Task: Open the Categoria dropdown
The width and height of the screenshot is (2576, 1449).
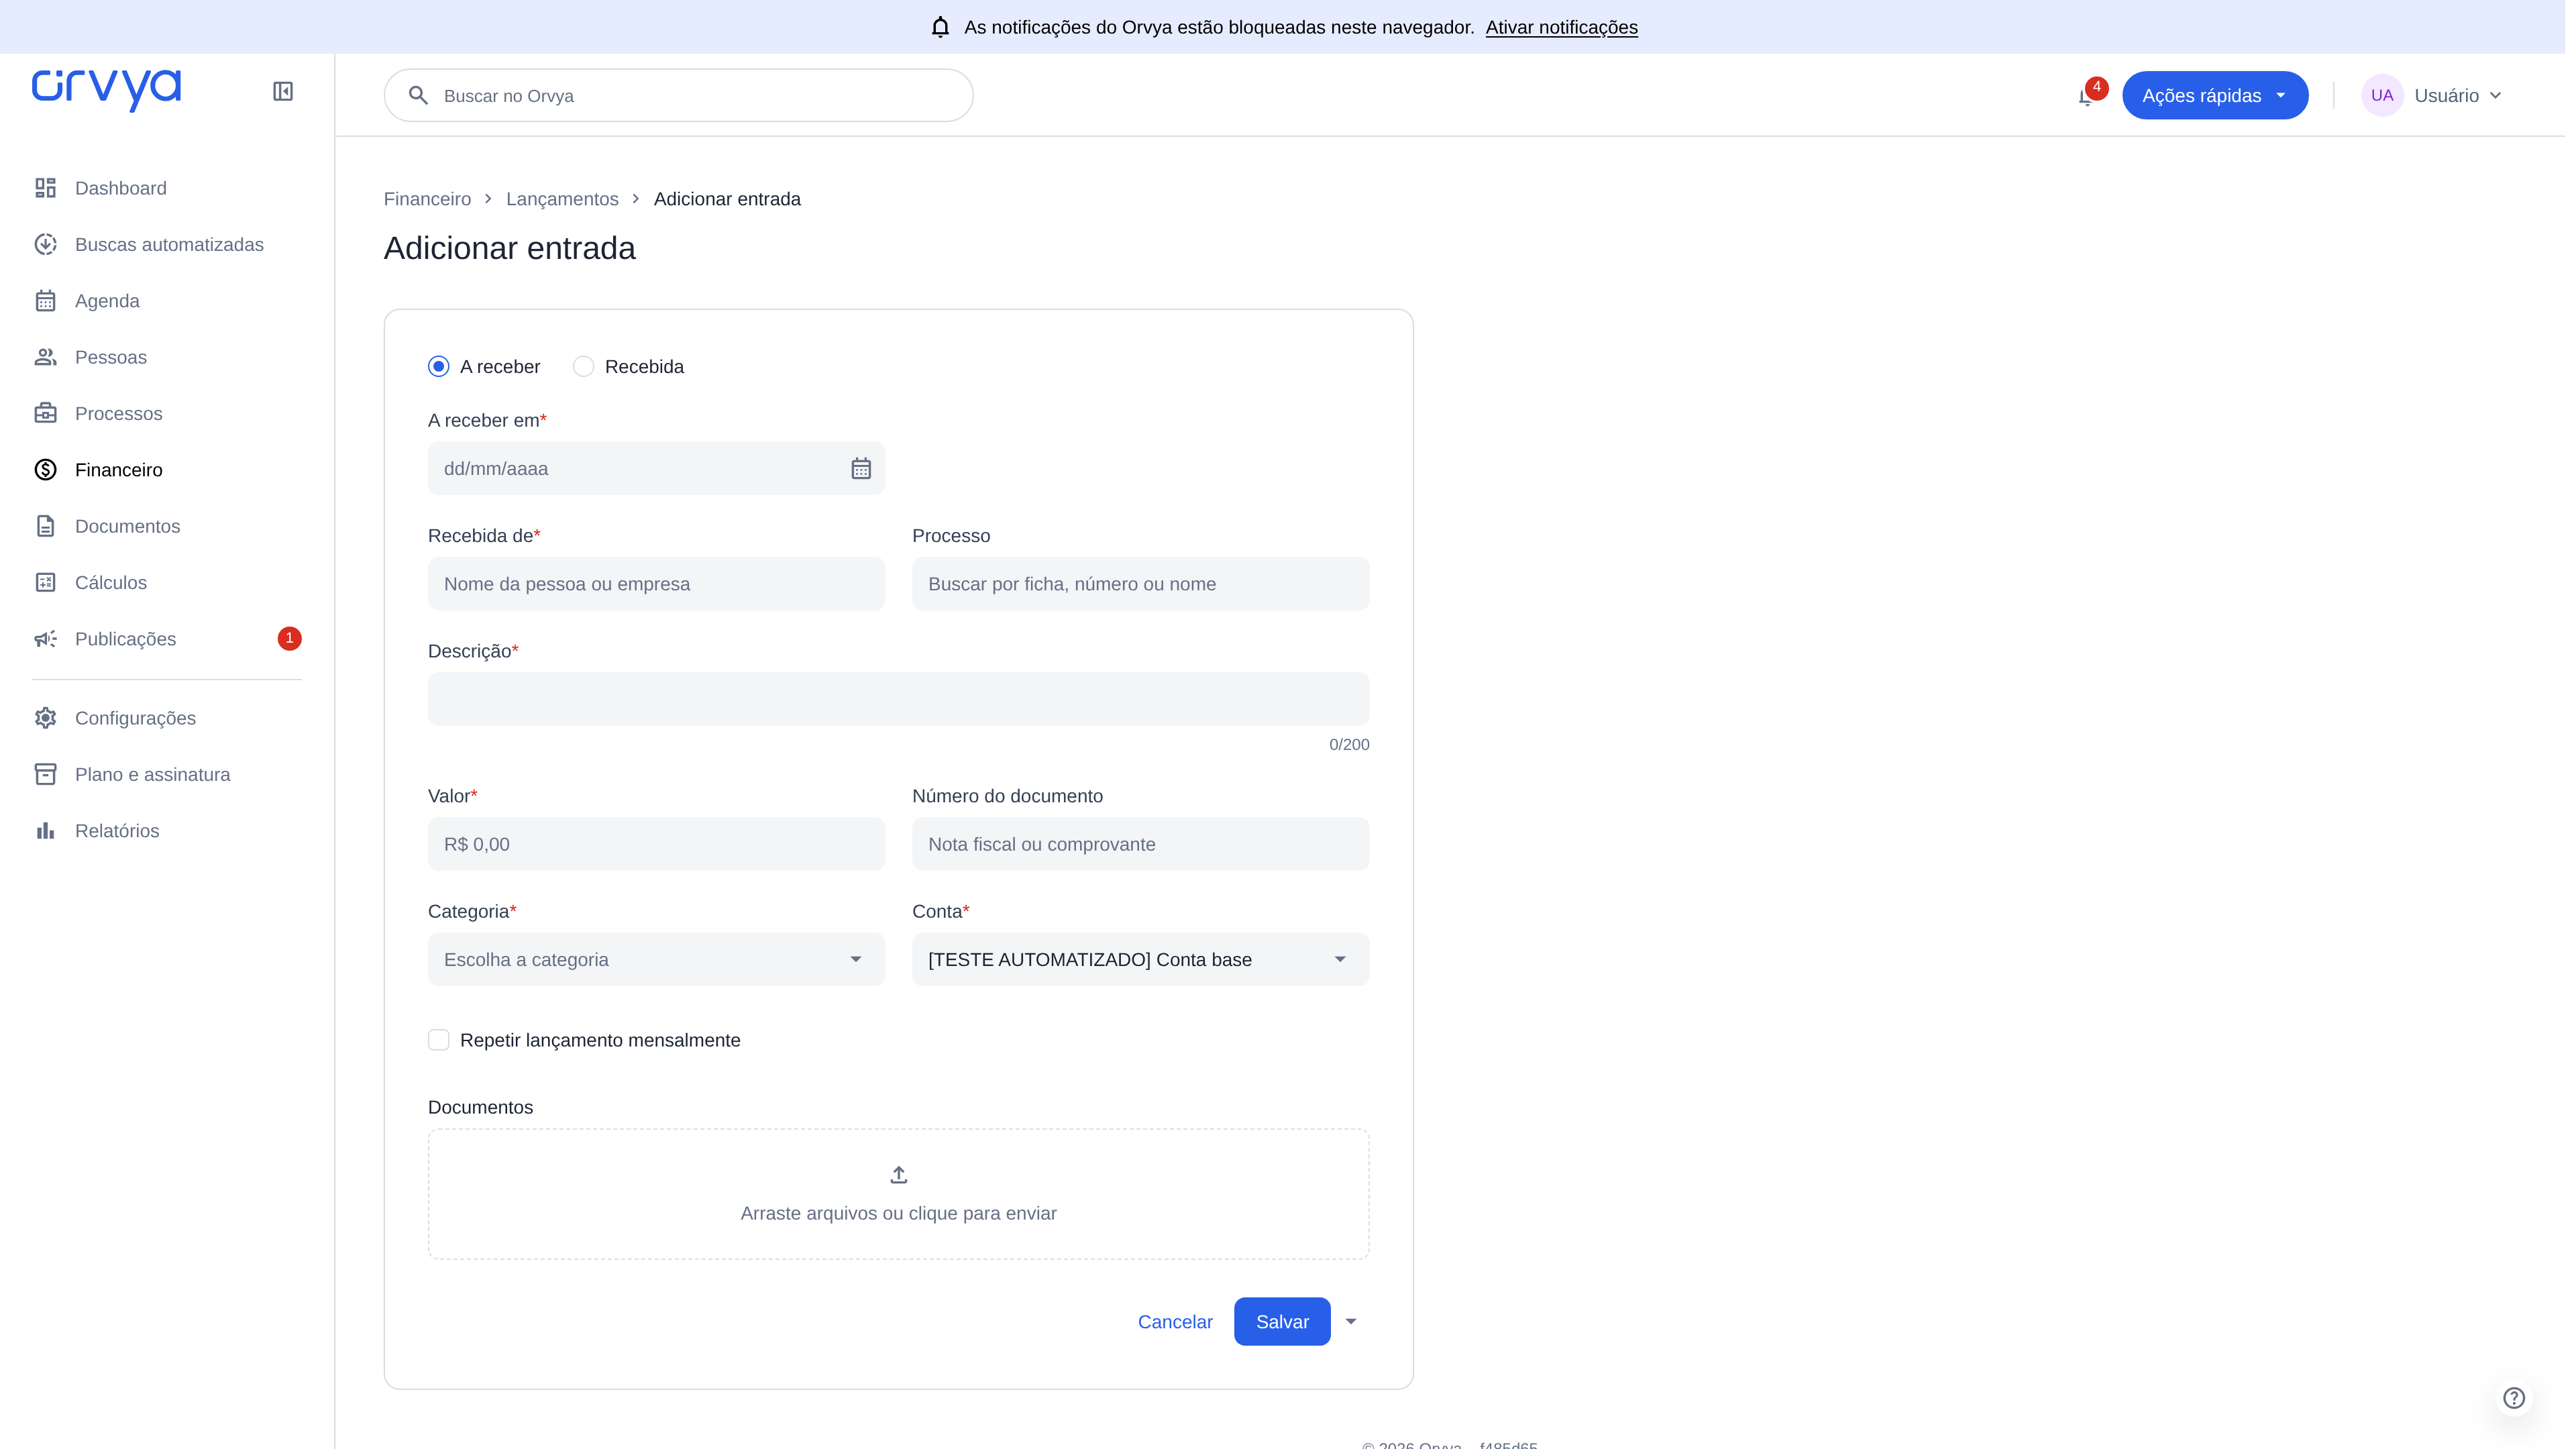Action: coord(656,959)
